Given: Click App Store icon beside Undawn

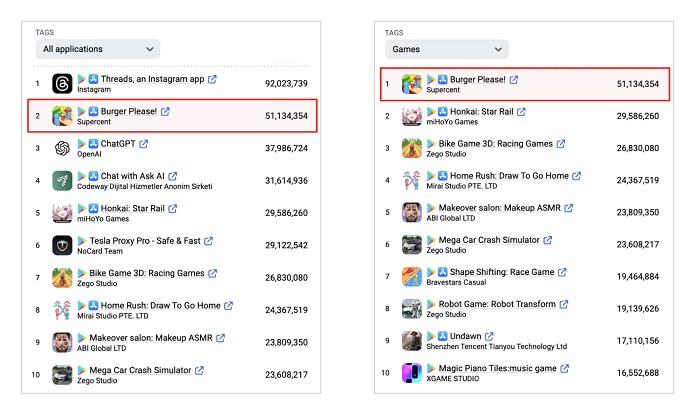Looking at the screenshot, I should (x=442, y=336).
